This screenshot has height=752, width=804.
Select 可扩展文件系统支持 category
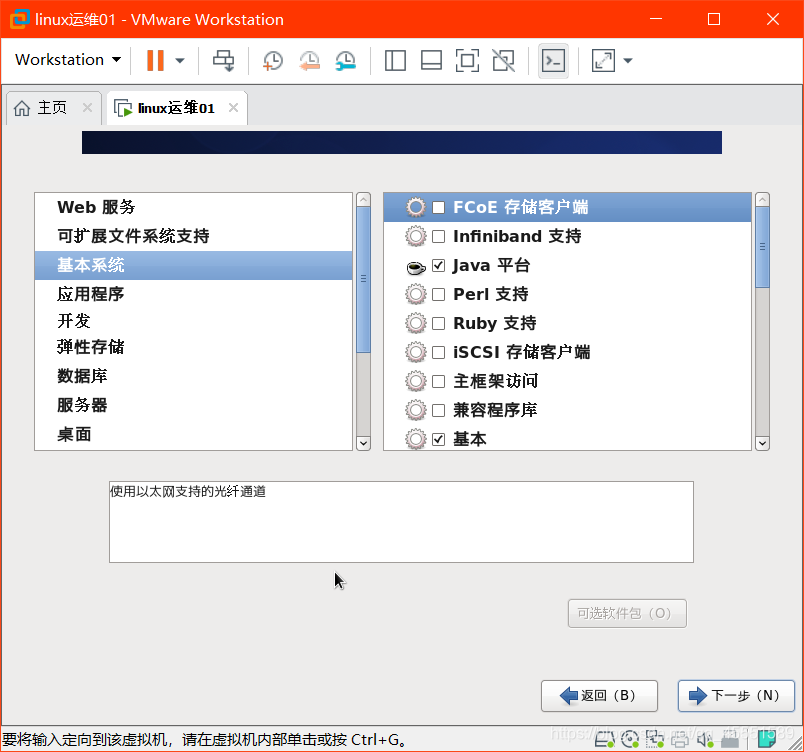[194, 236]
